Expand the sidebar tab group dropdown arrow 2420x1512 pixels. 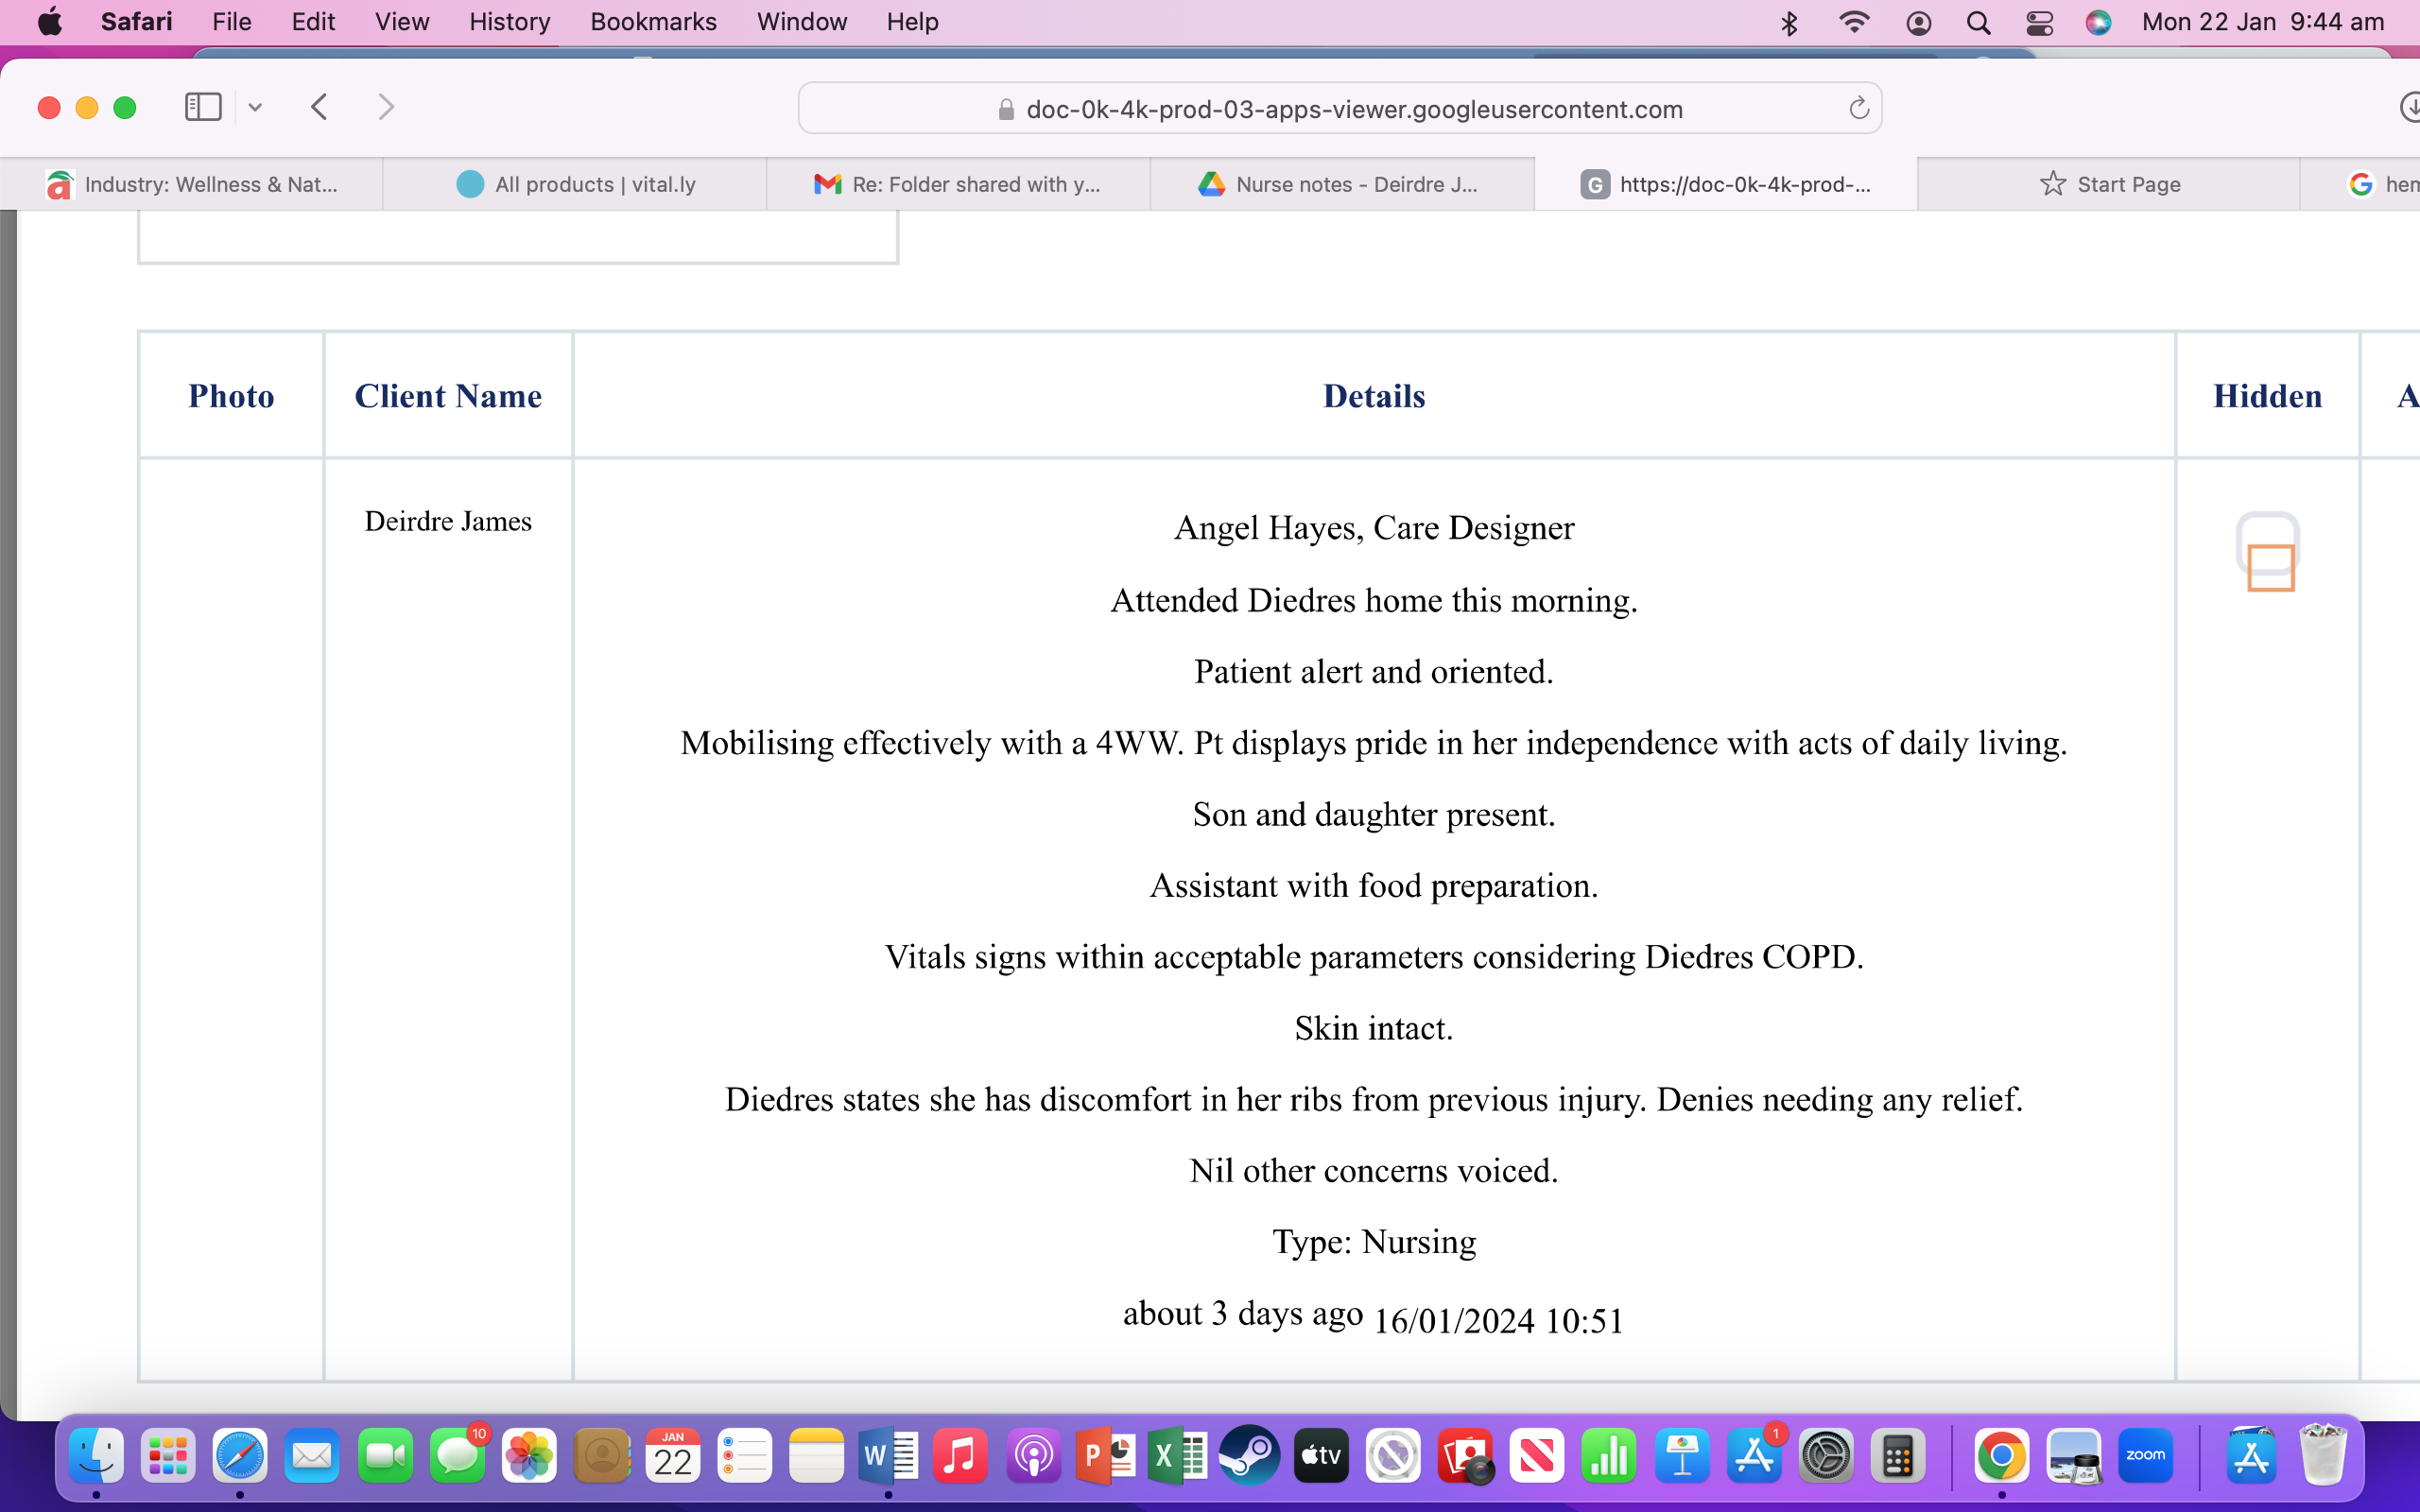[255, 107]
